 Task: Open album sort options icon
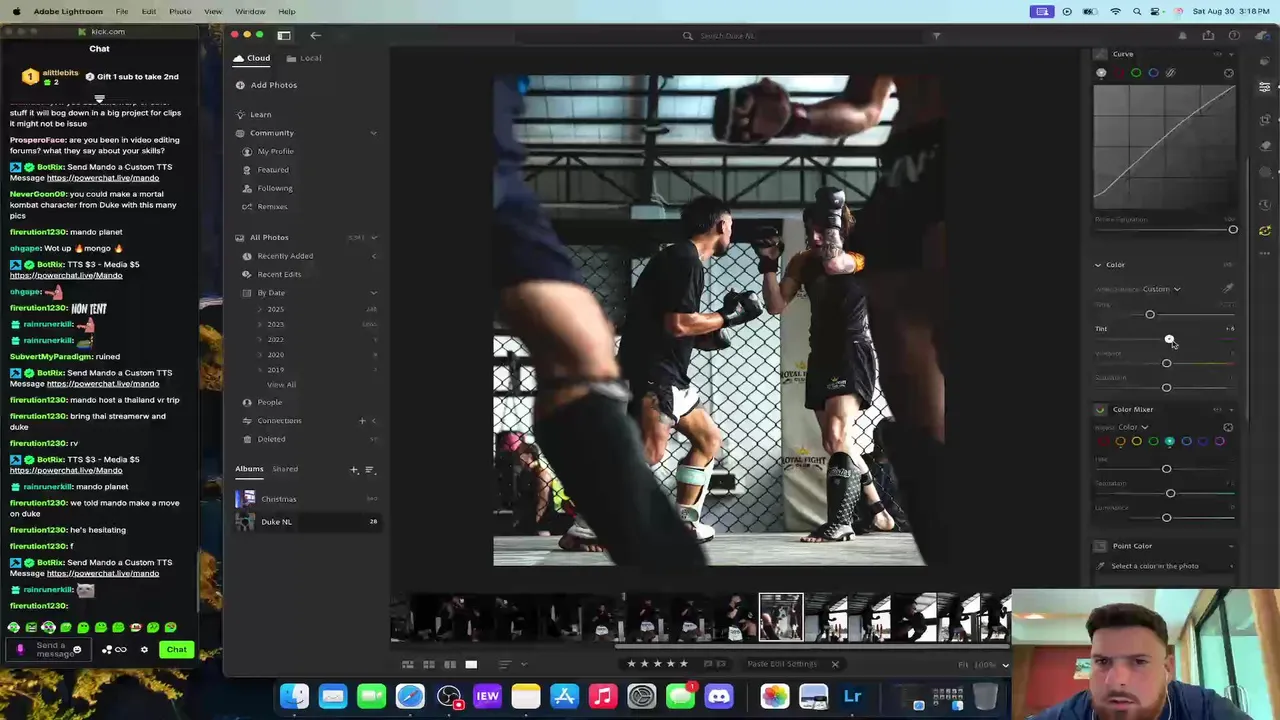pos(369,469)
